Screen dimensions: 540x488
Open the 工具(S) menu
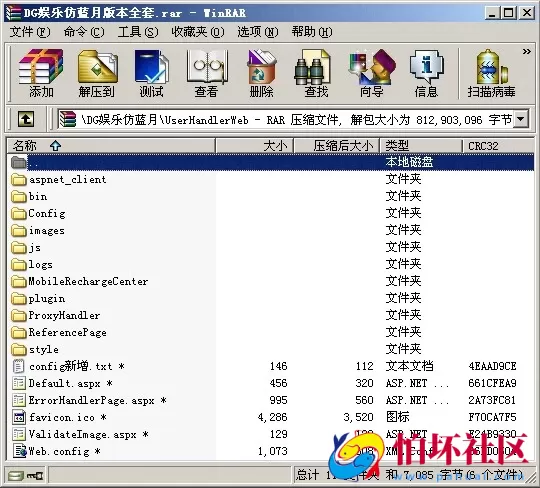click(138, 32)
